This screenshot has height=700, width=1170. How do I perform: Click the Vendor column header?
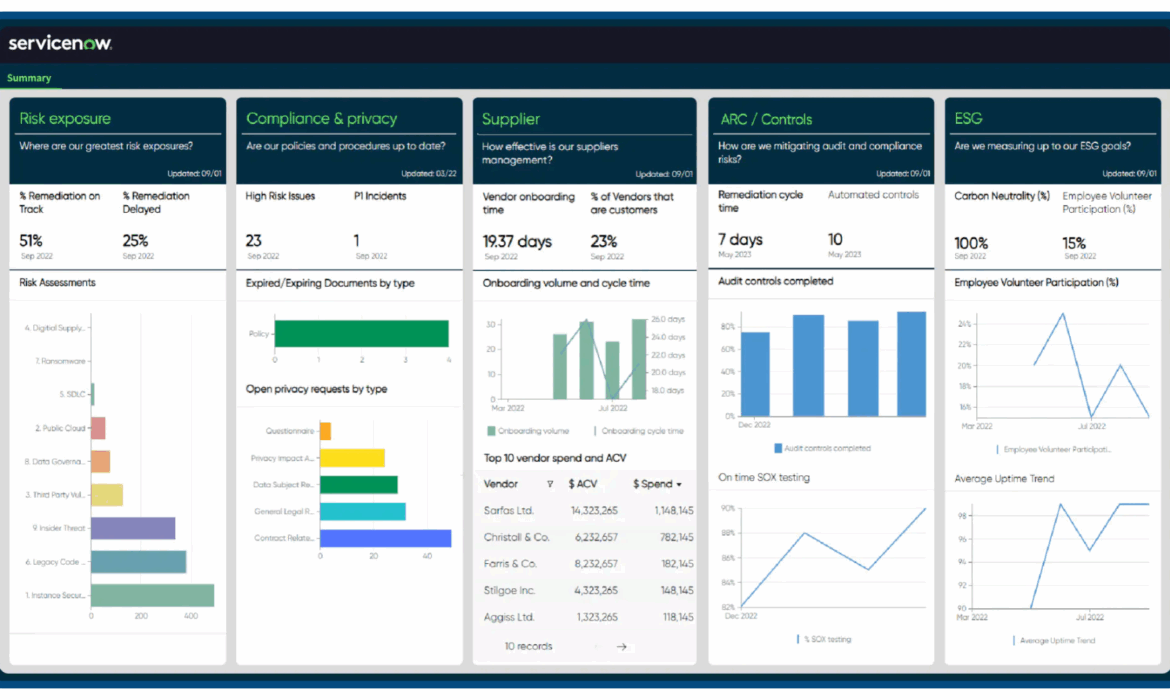coord(501,484)
